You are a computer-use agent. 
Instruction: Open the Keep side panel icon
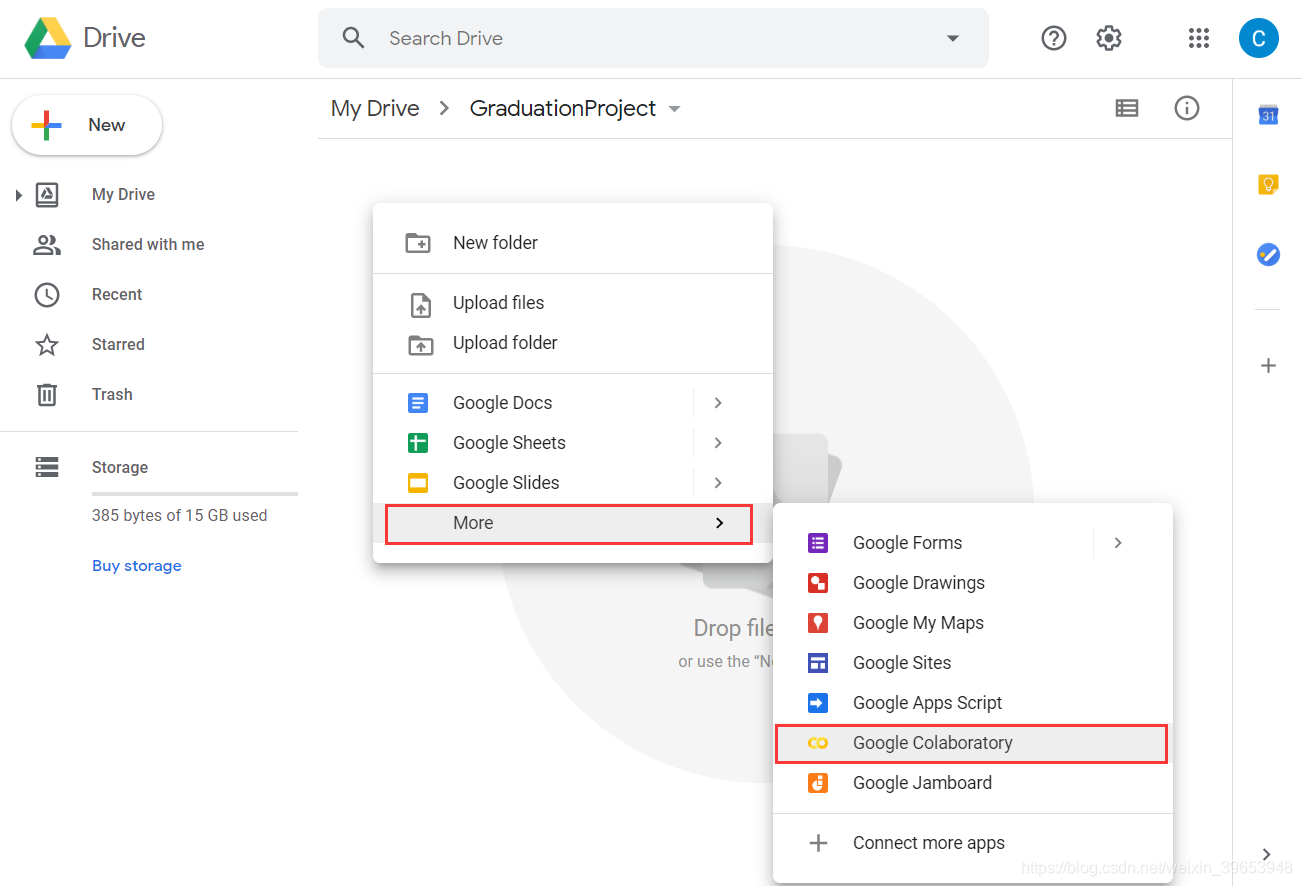point(1268,184)
